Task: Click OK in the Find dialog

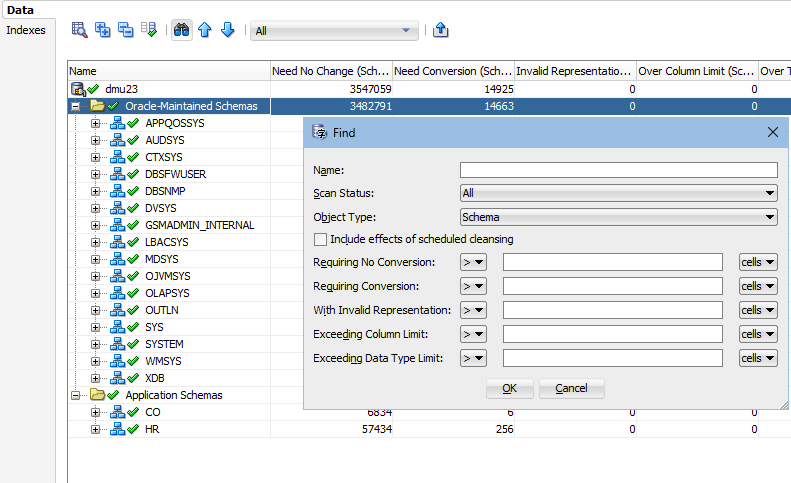Action: click(510, 389)
